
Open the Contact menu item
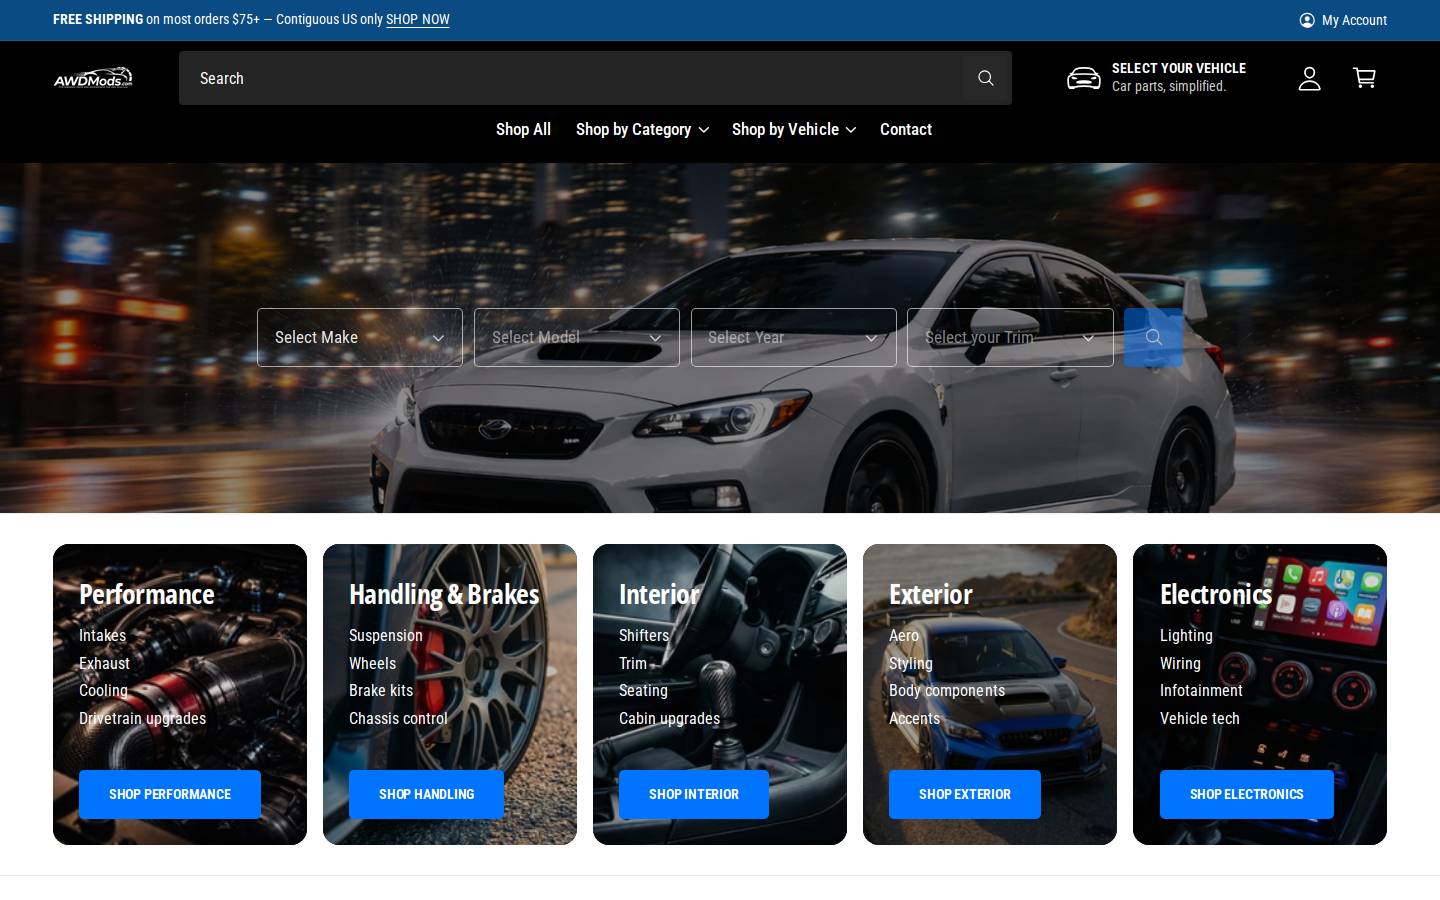[x=906, y=129]
